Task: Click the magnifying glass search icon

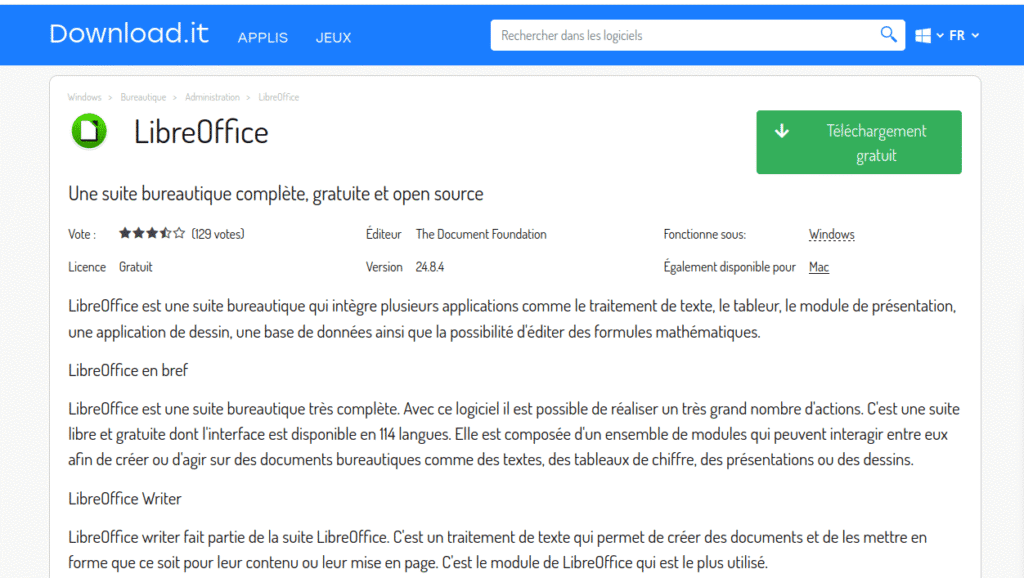Action: pos(888,35)
